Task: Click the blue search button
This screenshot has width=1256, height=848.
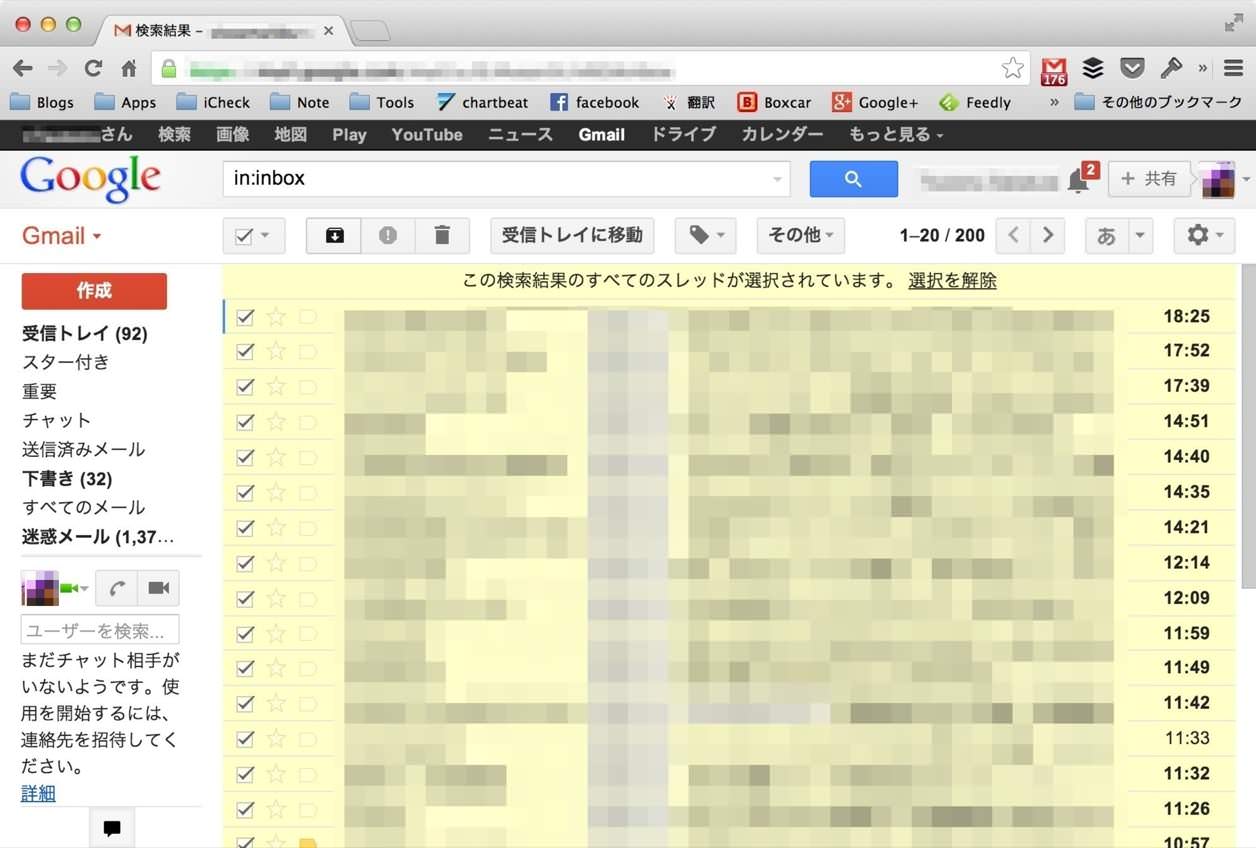Action: coord(853,179)
